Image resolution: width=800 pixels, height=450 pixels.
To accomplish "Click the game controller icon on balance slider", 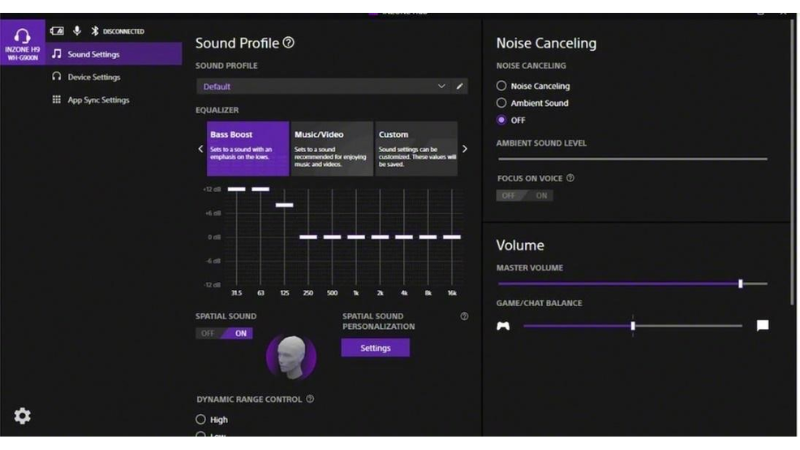I will click(x=503, y=325).
